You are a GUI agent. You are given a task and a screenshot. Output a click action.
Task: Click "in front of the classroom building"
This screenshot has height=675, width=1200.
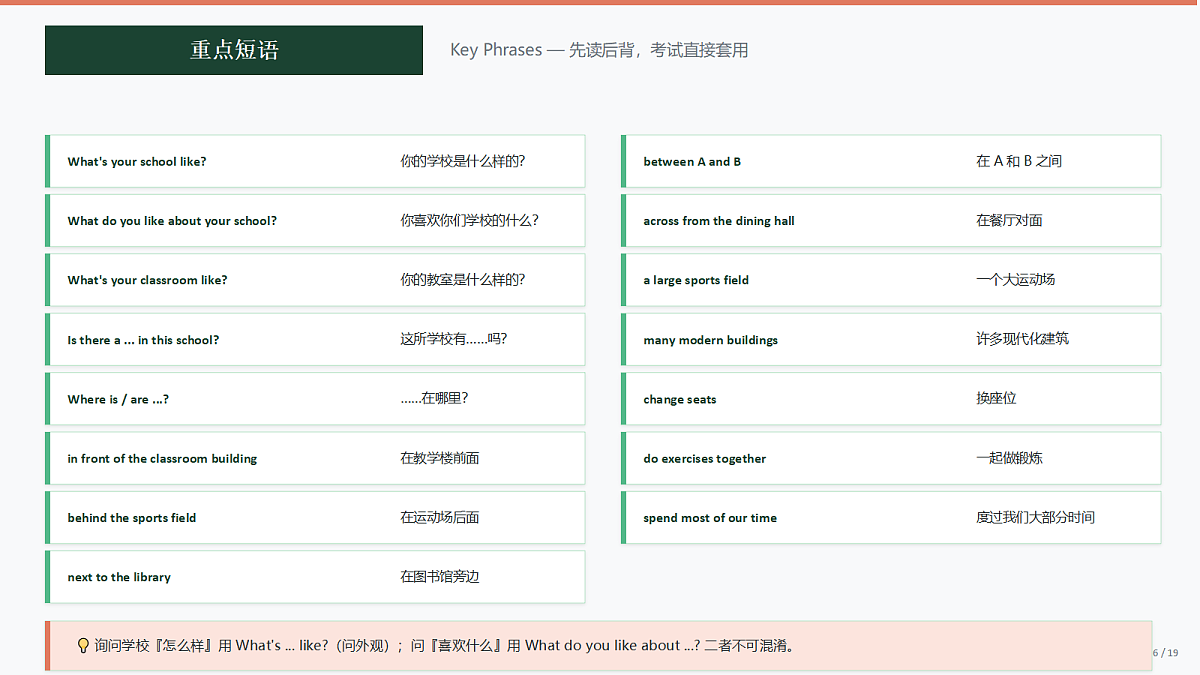162,459
